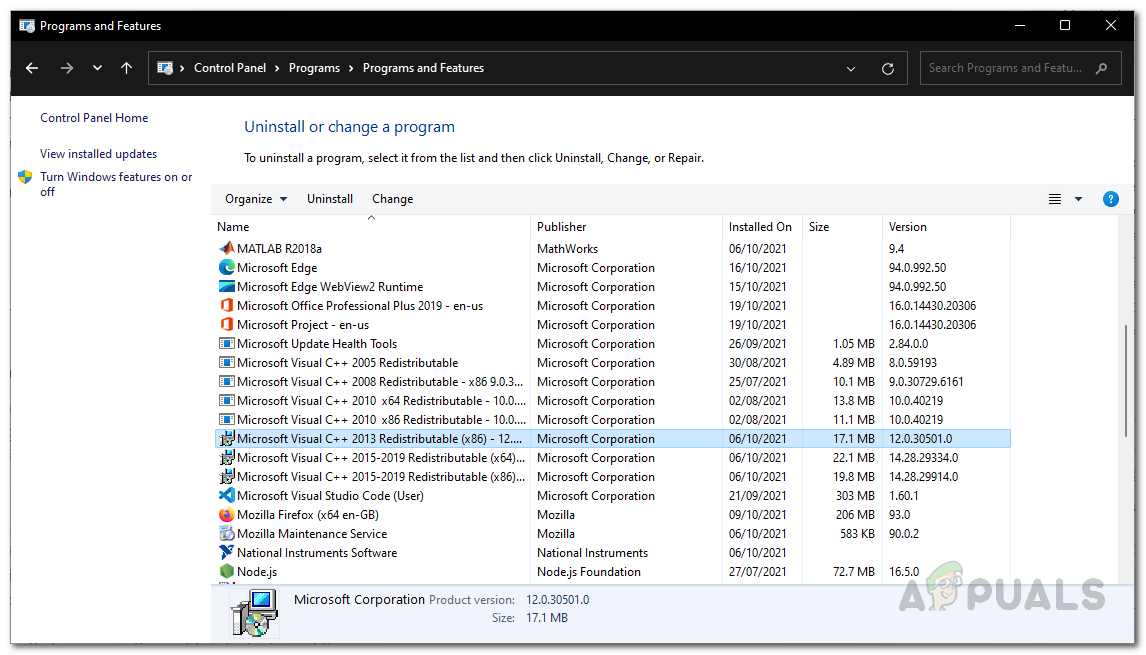Open View installed updates link
Image resolution: width=1146 pixels, height=655 pixels.
[98, 154]
